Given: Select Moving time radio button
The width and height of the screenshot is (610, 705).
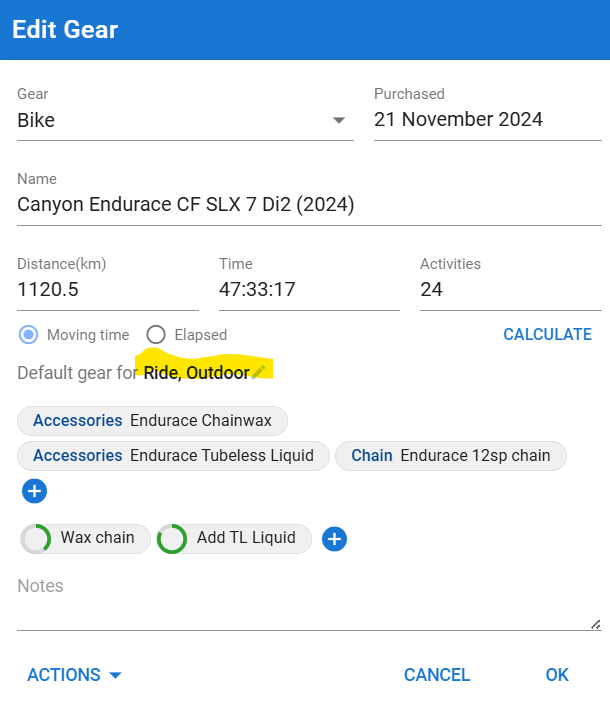Looking at the screenshot, I should [x=28, y=335].
